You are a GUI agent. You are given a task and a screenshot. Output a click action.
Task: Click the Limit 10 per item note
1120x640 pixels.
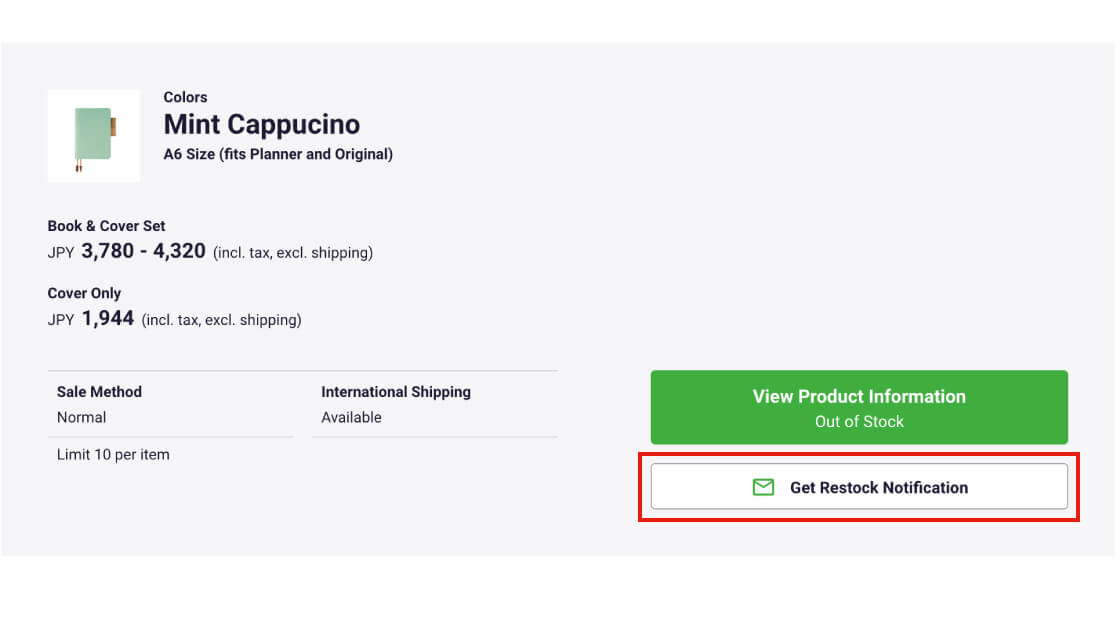(113, 454)
